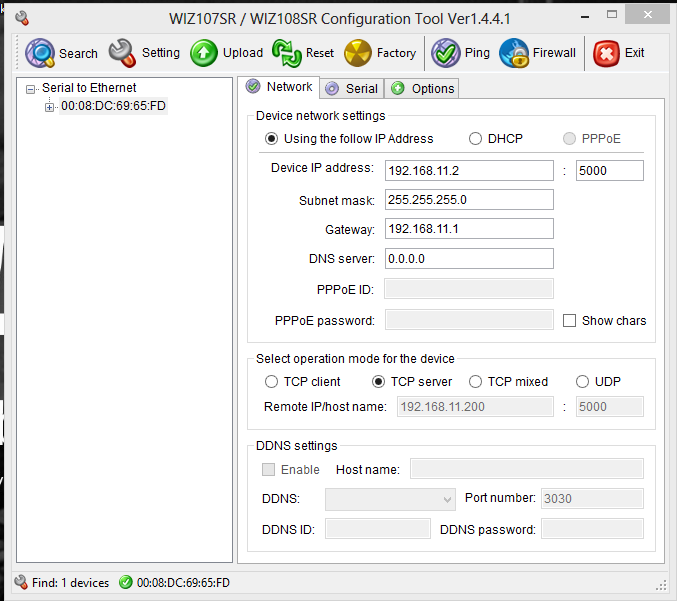Click the Firewall toolbar label
This screenshot has height=601, width=677.
click(x=554, y=53)
